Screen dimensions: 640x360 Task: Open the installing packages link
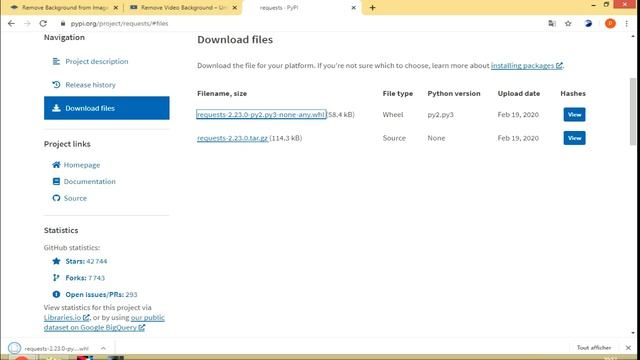(527, 65)
